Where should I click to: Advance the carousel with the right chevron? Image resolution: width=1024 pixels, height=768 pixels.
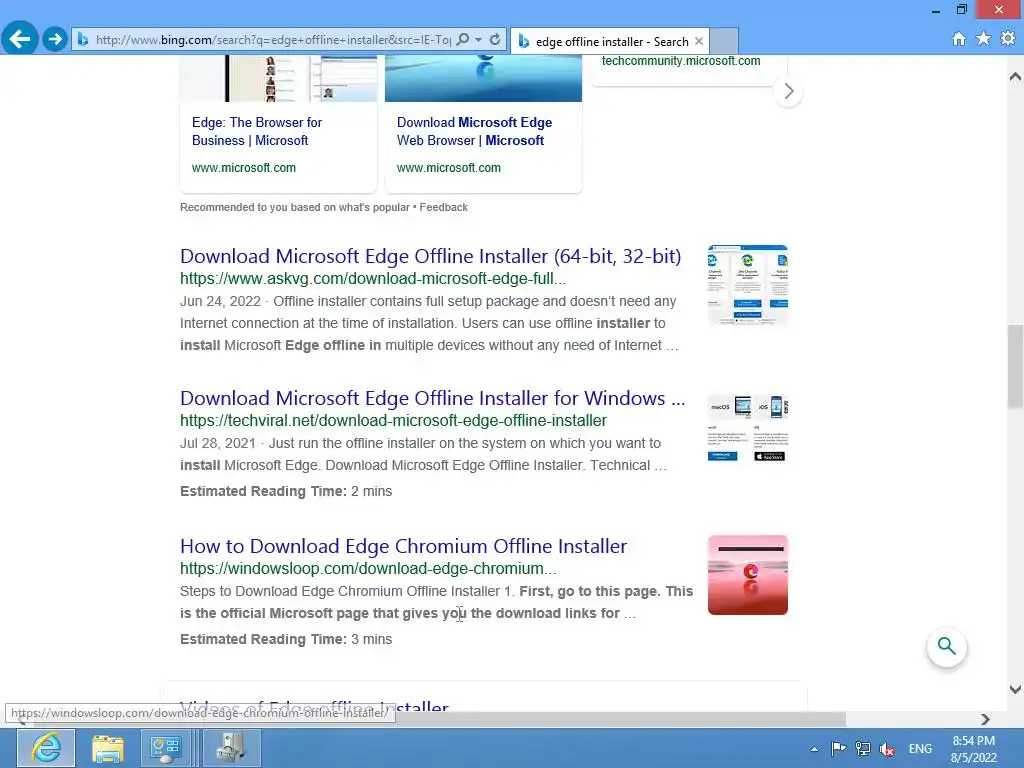(x=788, y=91)
